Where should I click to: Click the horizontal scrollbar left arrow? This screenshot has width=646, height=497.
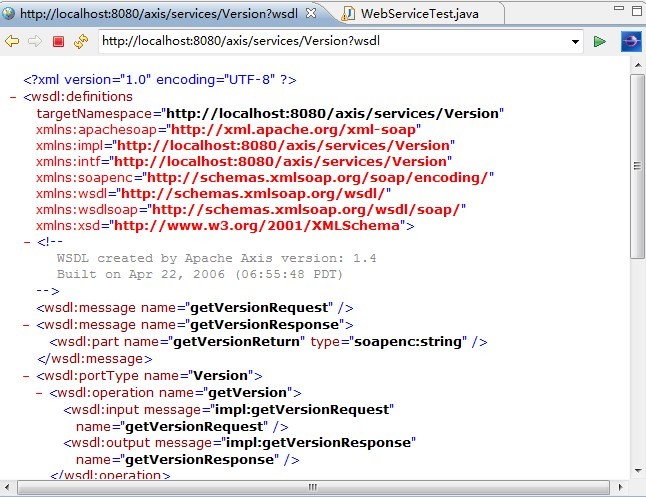7,488
